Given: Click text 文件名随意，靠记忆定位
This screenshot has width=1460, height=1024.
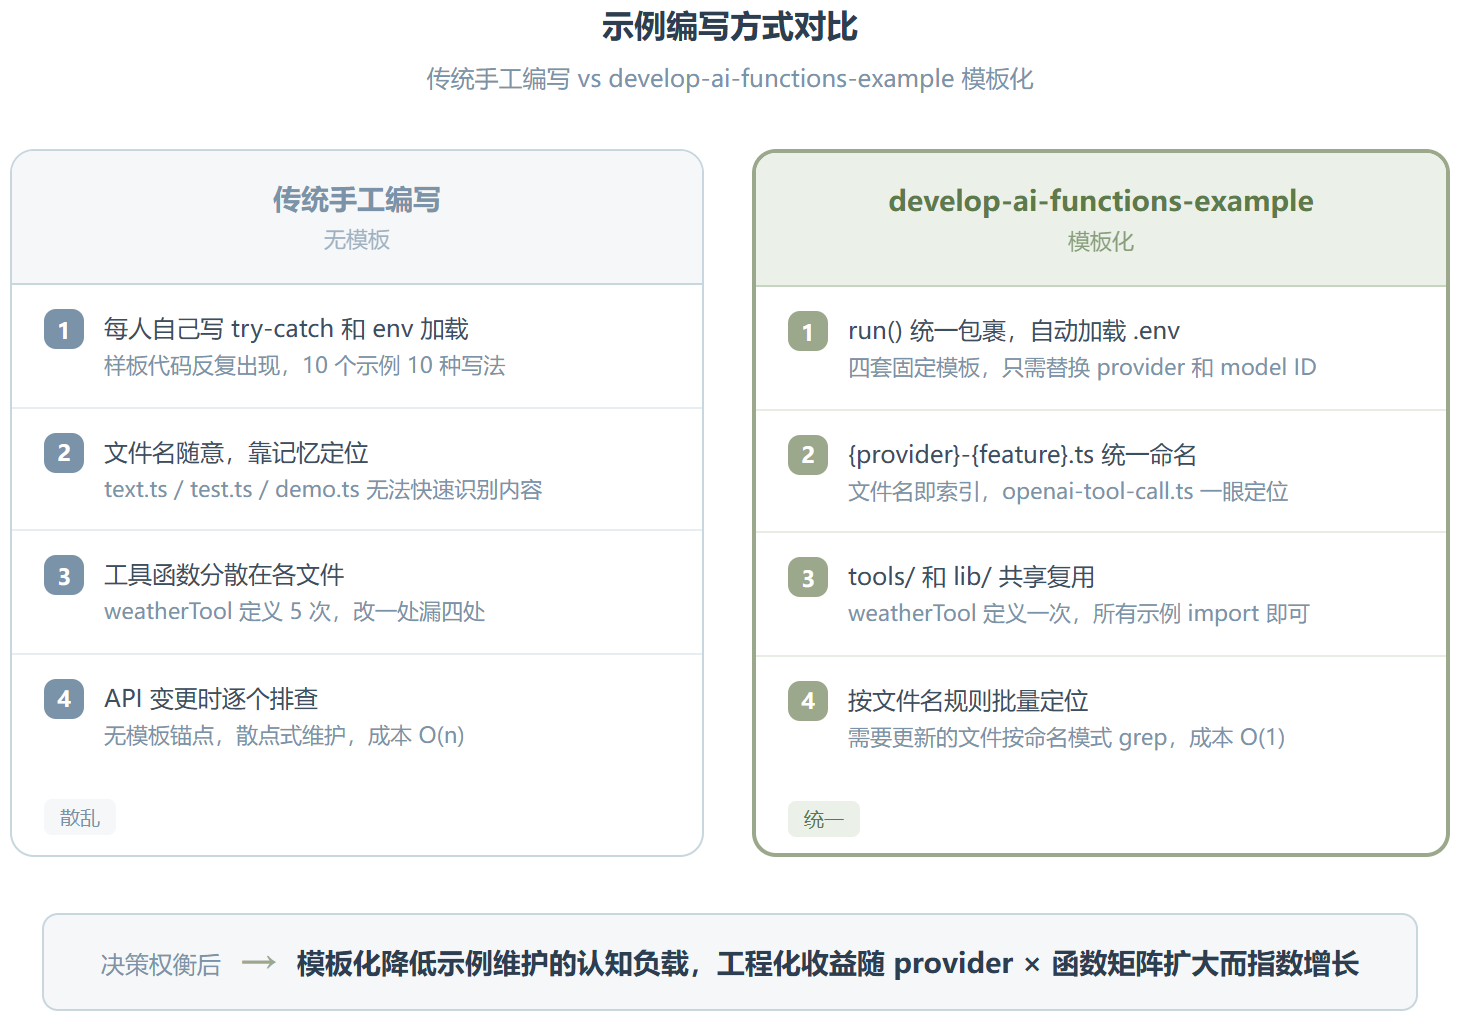Looking at the screenshot, I should (x=236, y=453).
